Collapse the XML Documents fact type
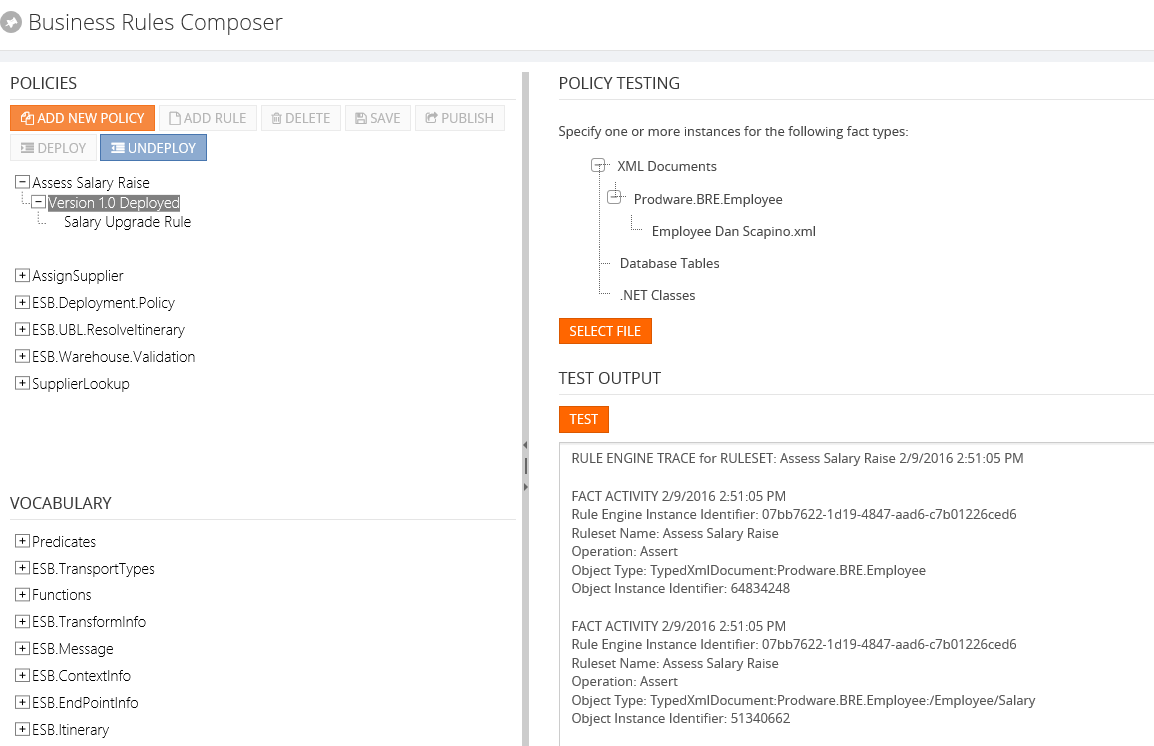Screen dimensions: 1154x746 coord(599,166)
